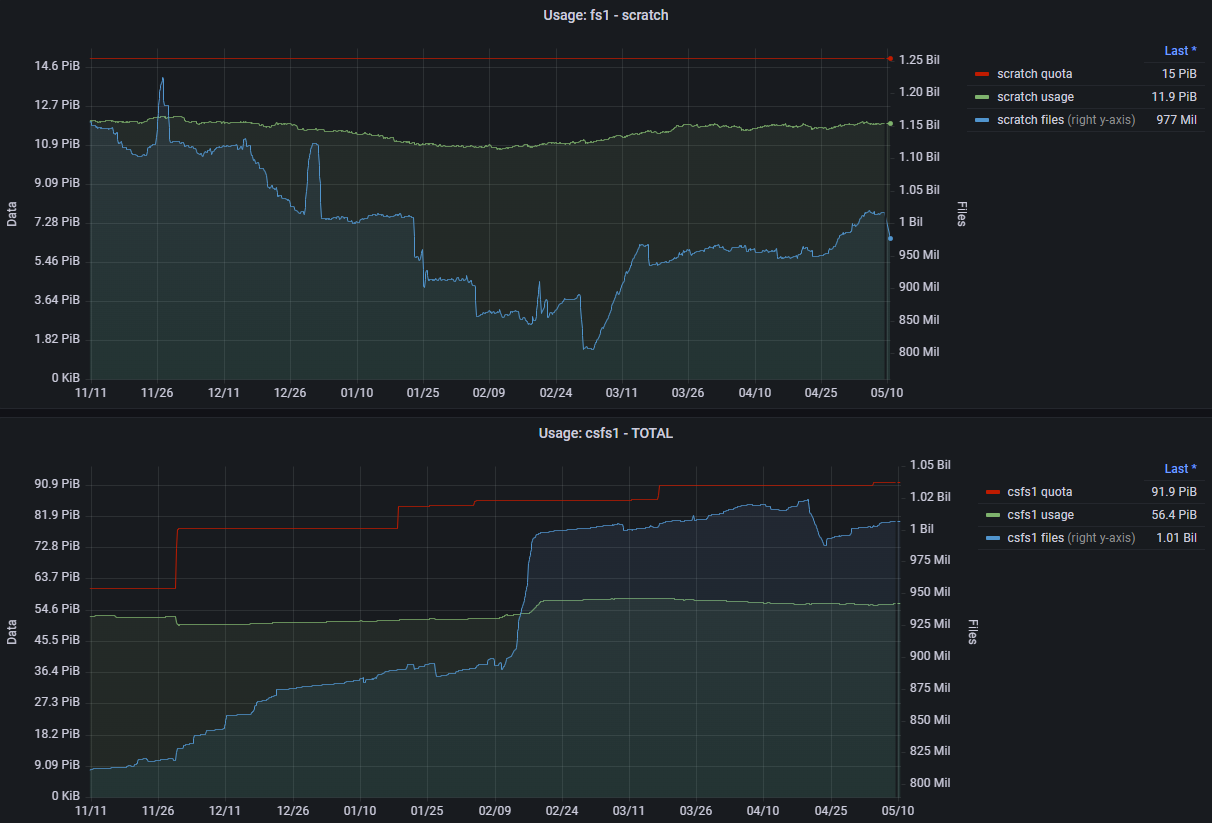Click the blue endpoint dot on scratch files line
Screen dimensions: 1212x823
(x=890, y=238)
